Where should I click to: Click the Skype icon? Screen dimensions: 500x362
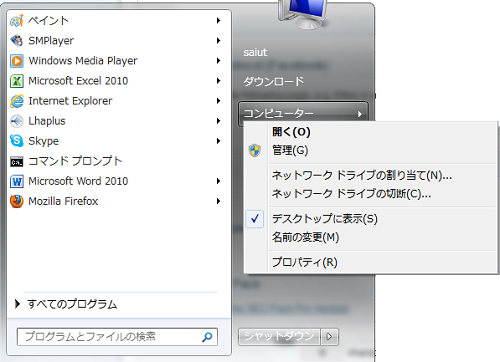coord(17,141)
